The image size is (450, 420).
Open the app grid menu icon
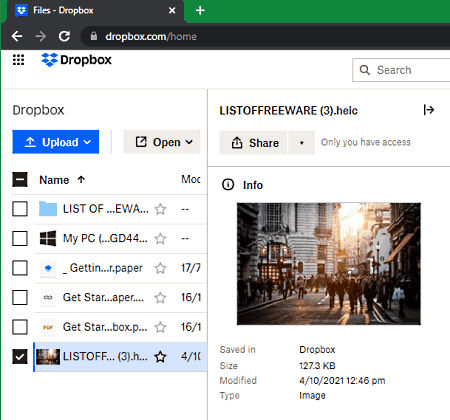(x=19, y=60)
